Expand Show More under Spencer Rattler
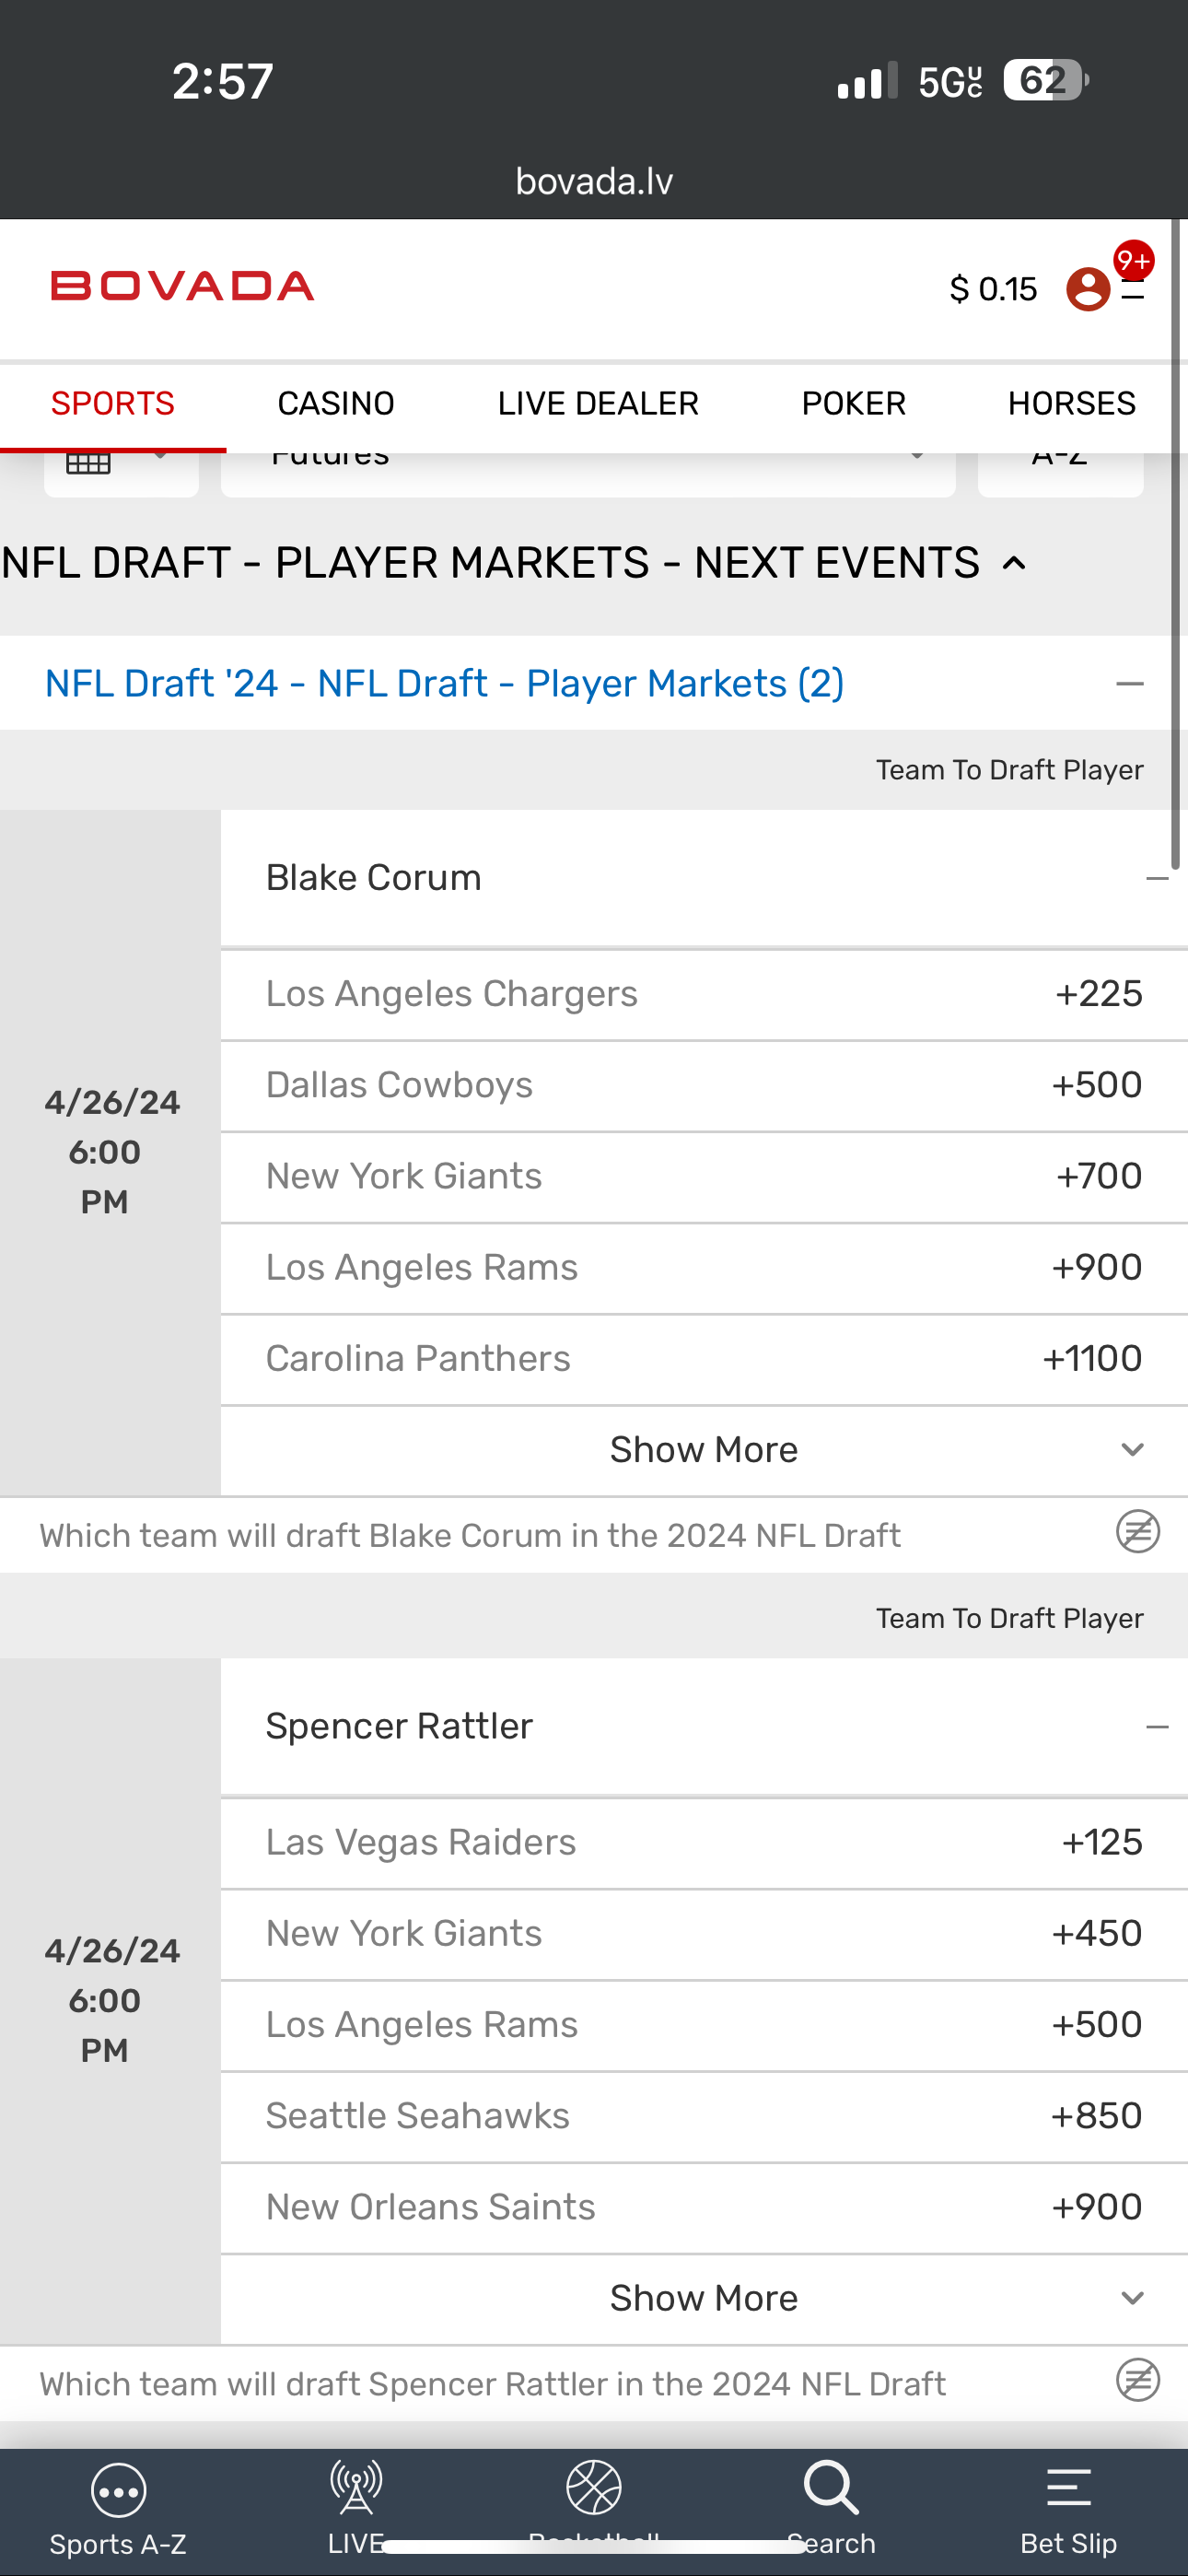The height and width of the screenshot is (2576, 1188). click(704, 2298)
